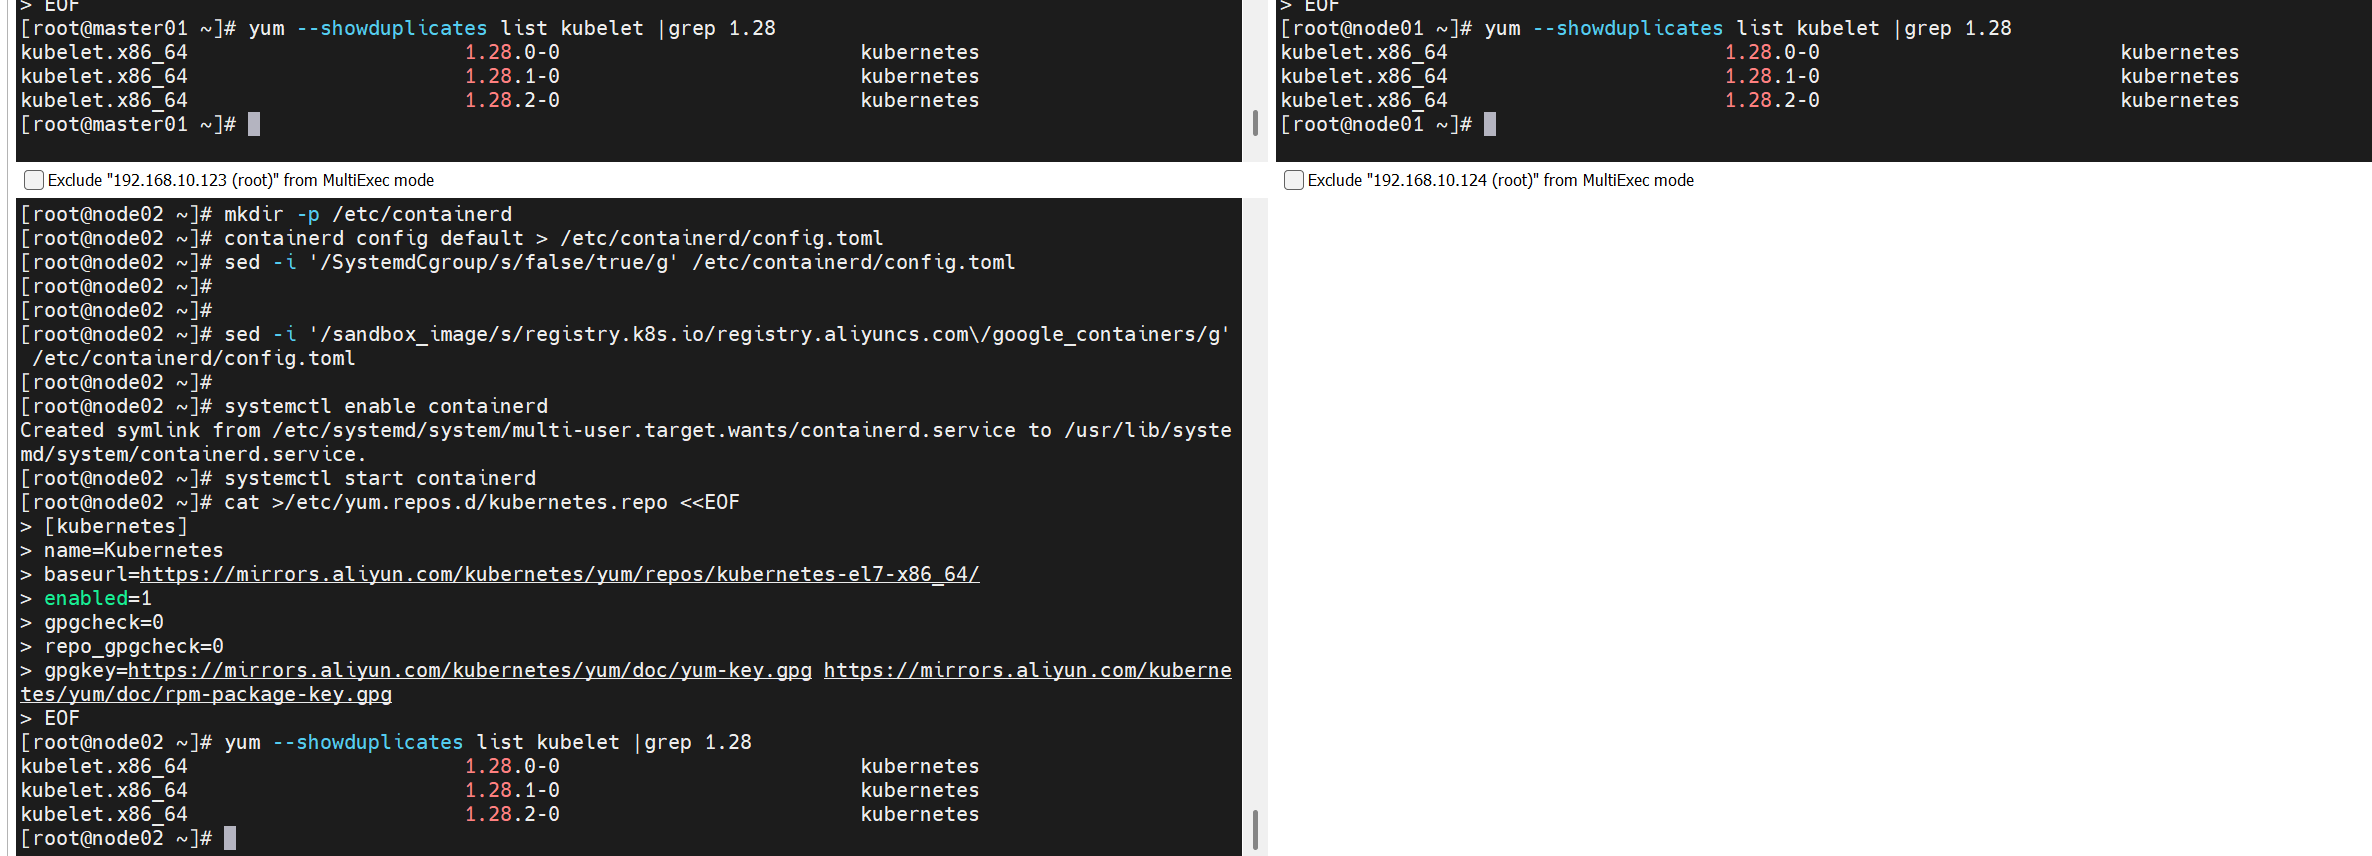The width and height of the screenshot is (2372, 856).
Task: Click the "> EOF" line in node02 terminal above yum command
Action: pos(50,718)
